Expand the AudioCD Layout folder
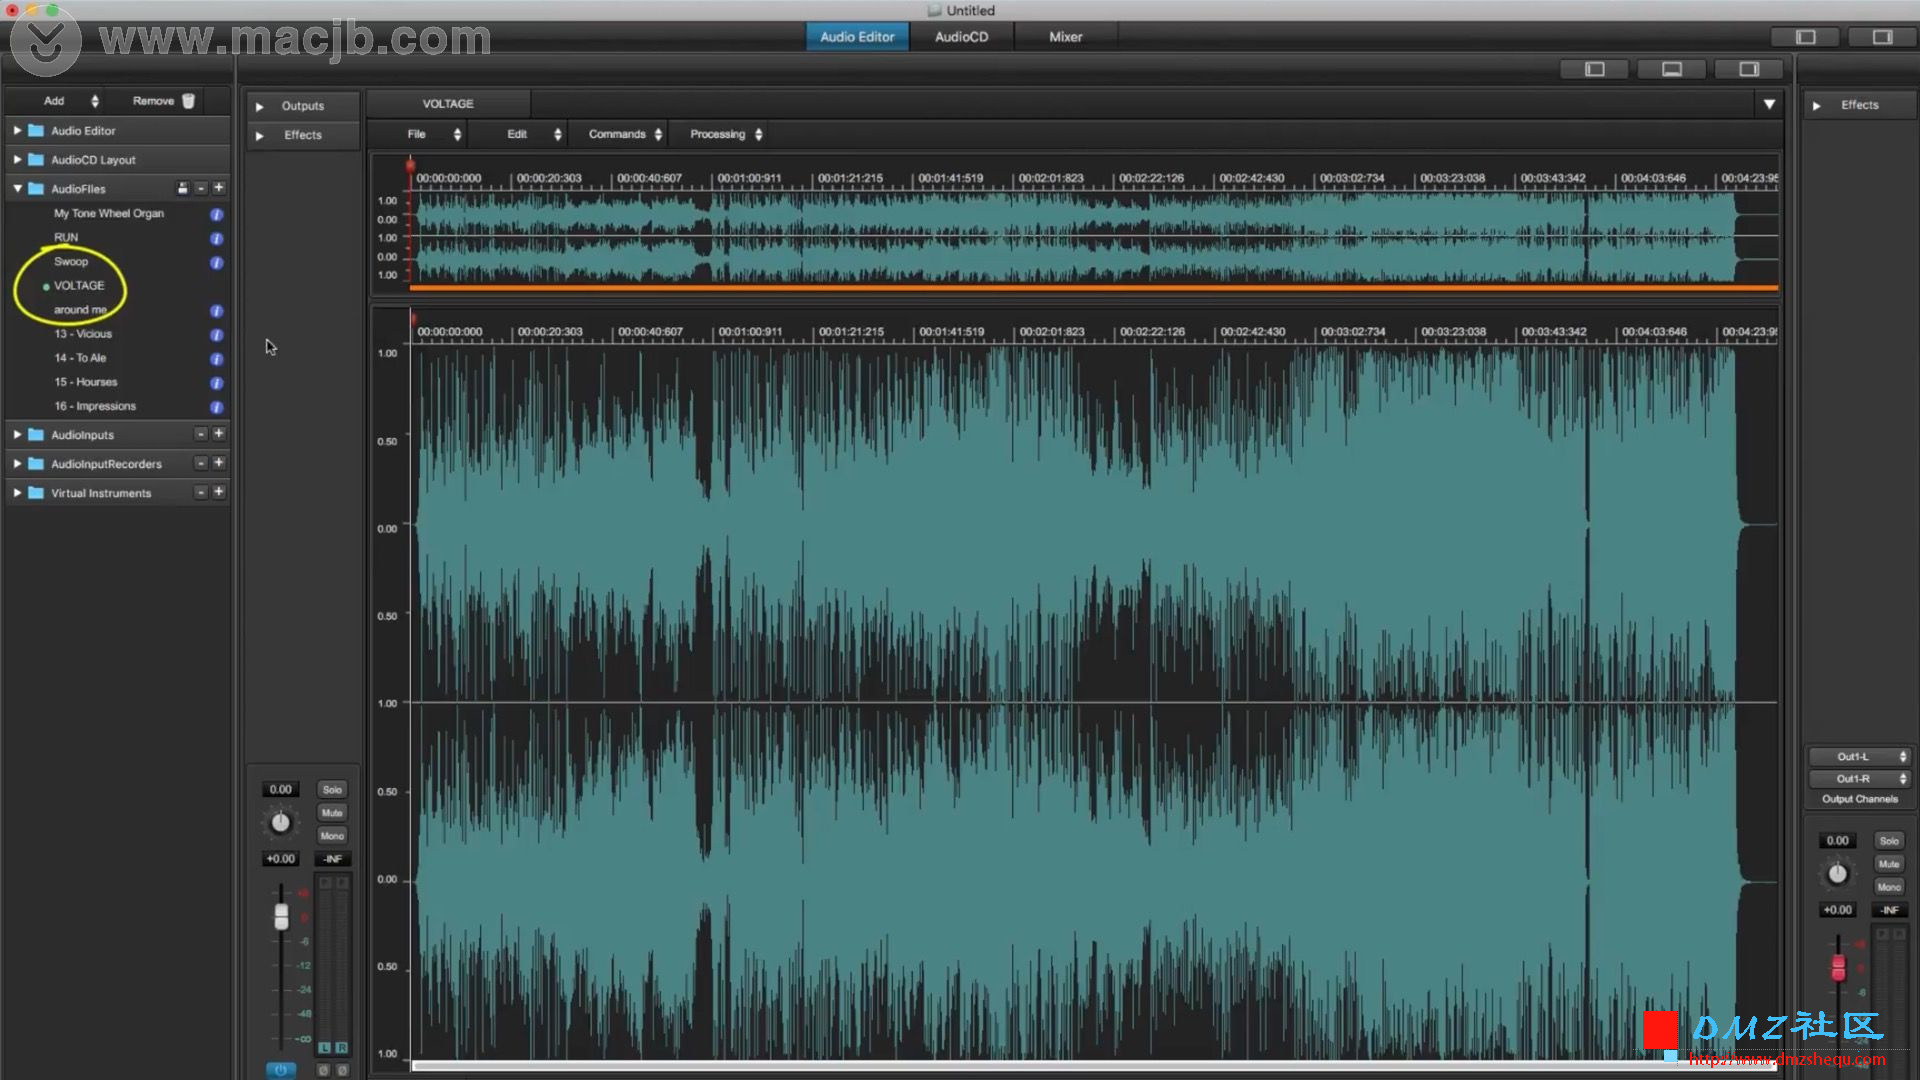Screen dimensions: 1920x1080 [17, 159]
